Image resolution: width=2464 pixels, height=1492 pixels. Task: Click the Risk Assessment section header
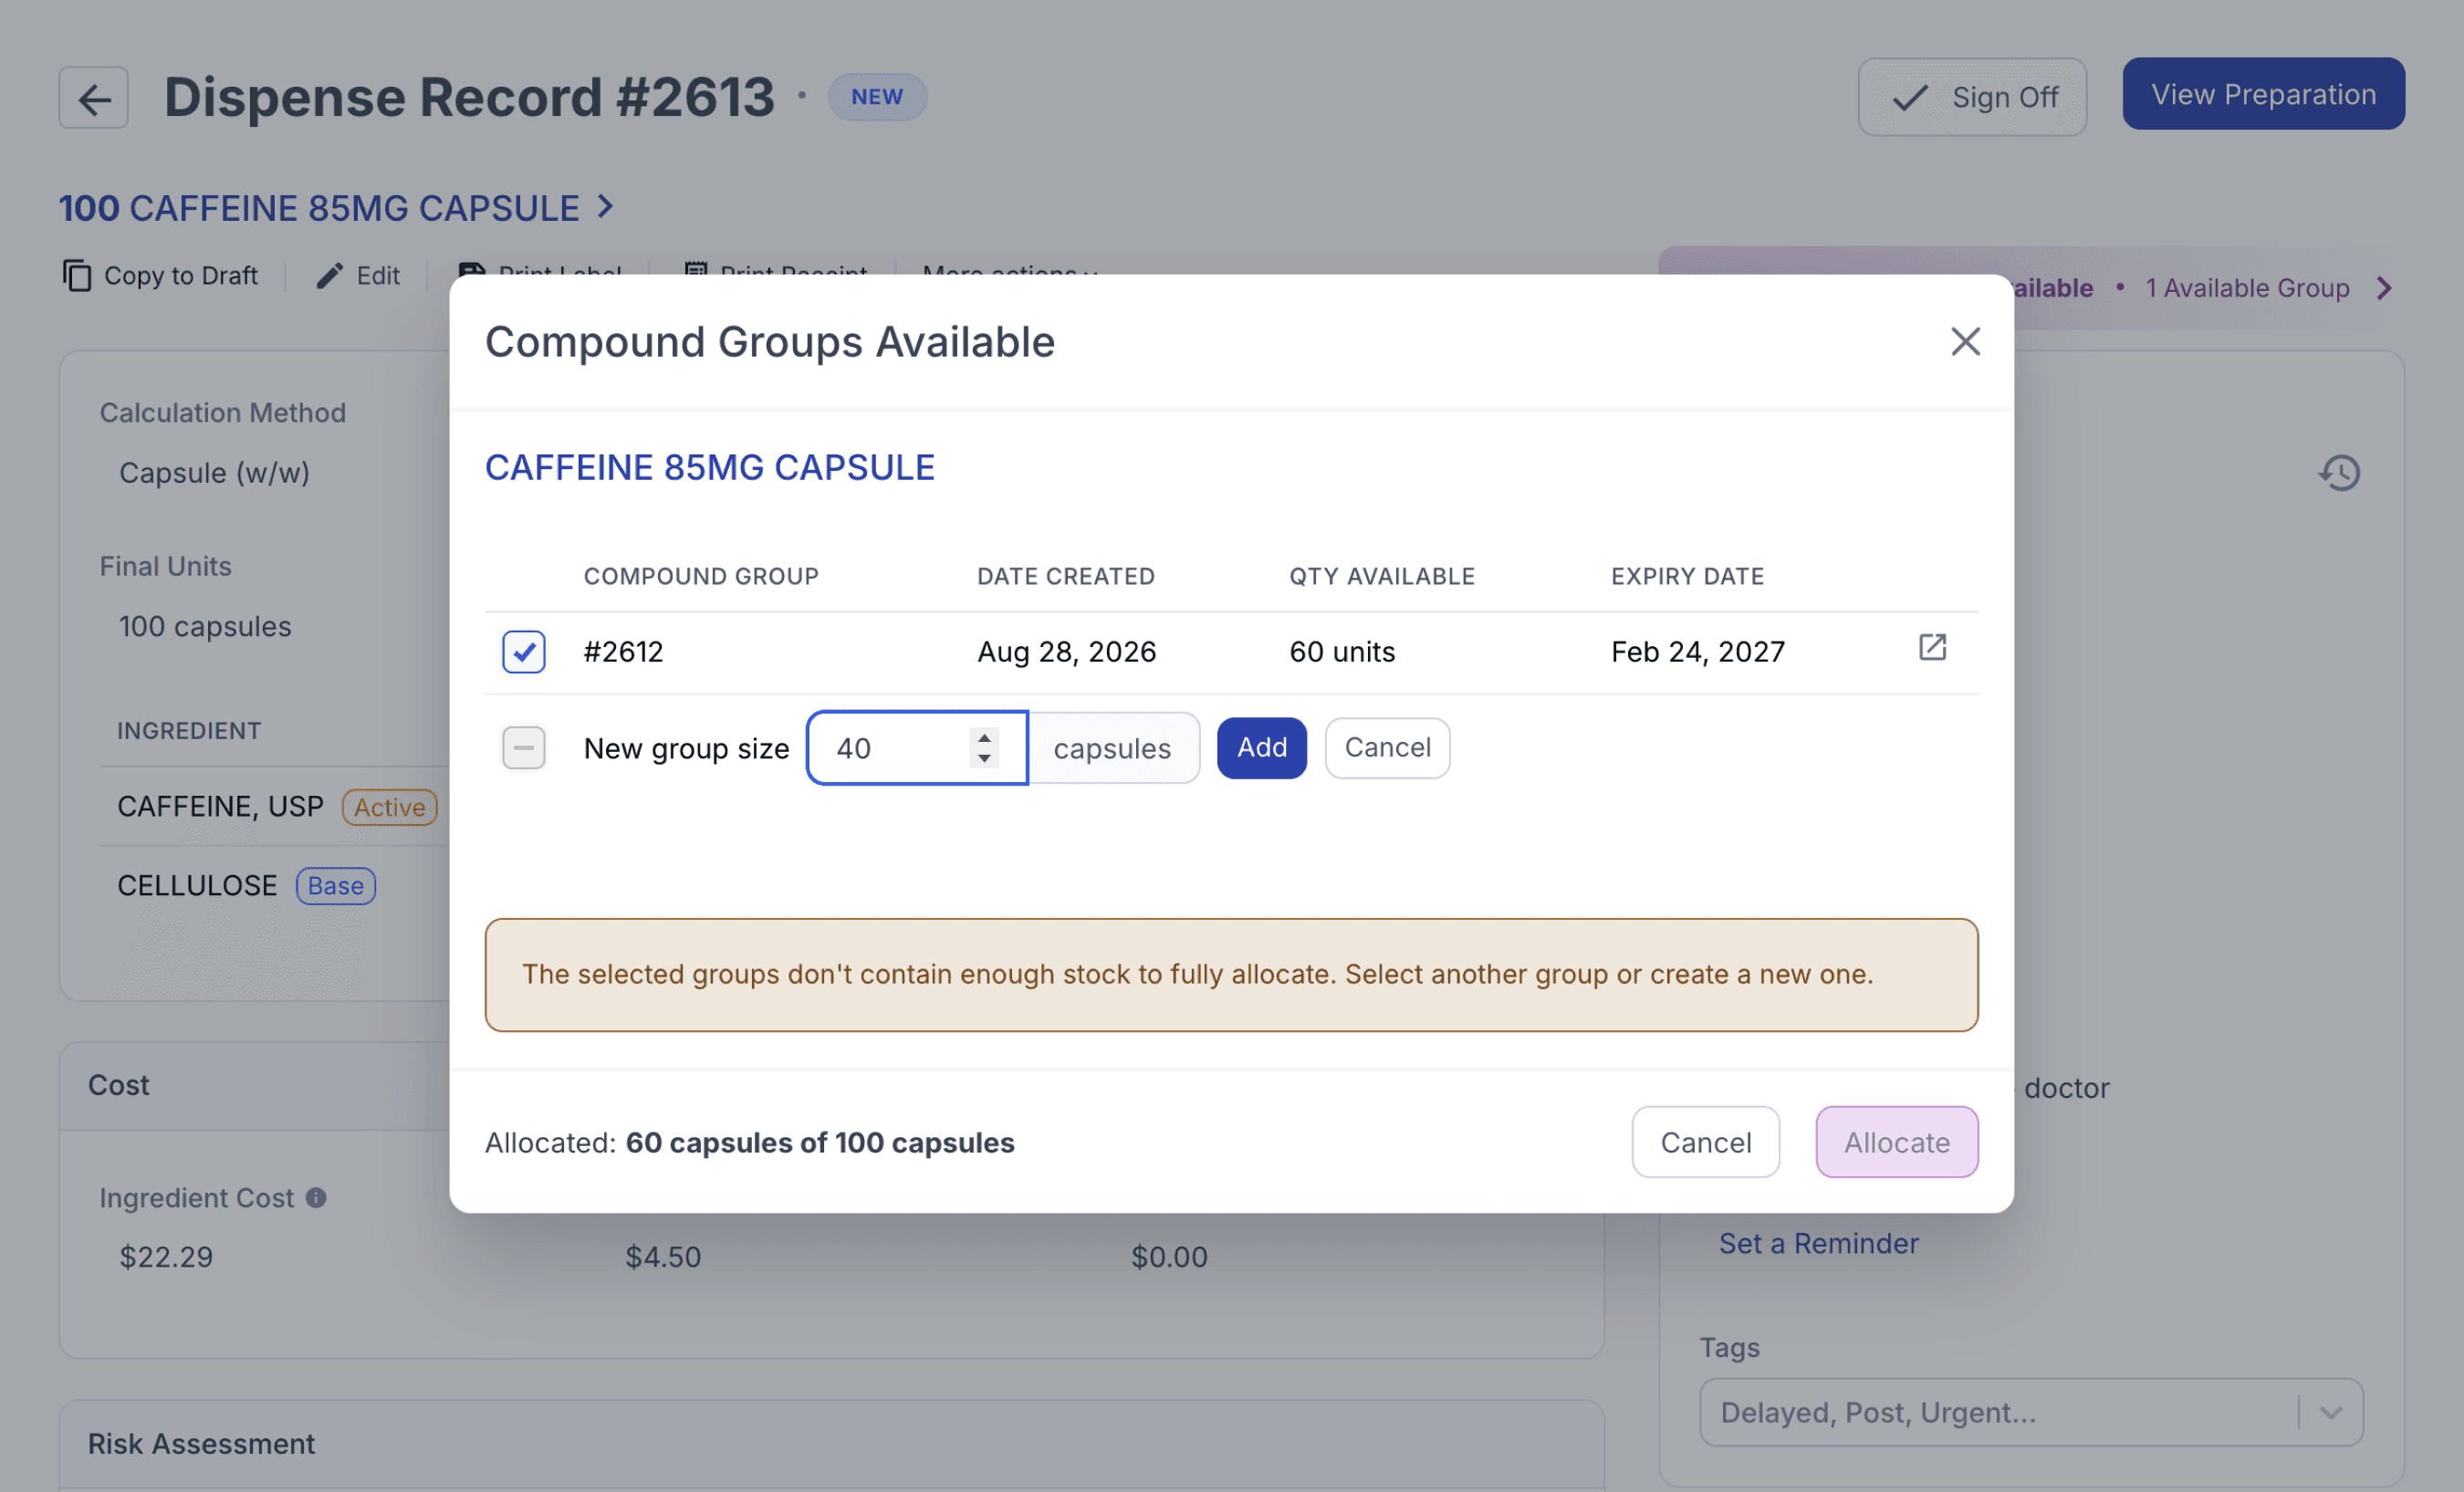click(x=201, y=1443)
